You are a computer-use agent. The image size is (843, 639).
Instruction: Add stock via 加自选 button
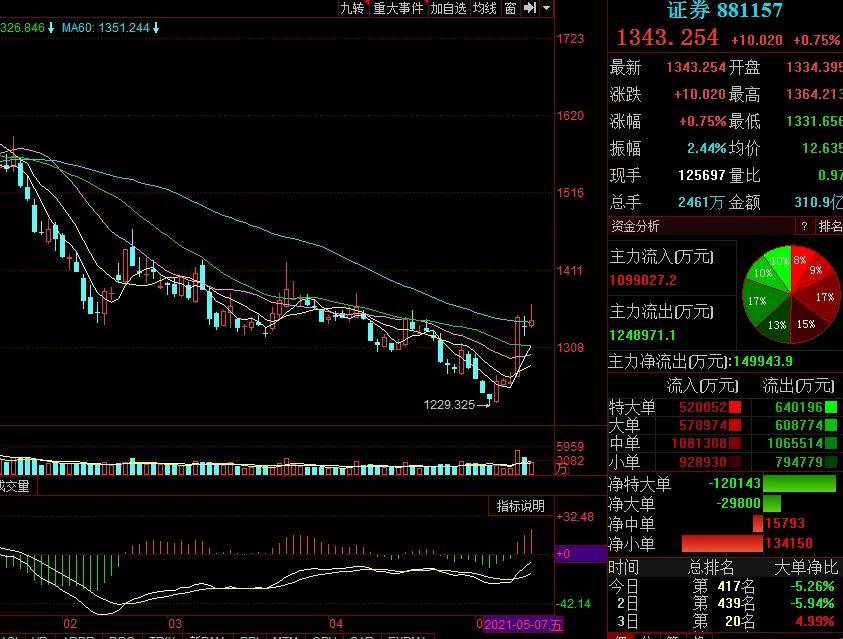[x=448, y=8]
